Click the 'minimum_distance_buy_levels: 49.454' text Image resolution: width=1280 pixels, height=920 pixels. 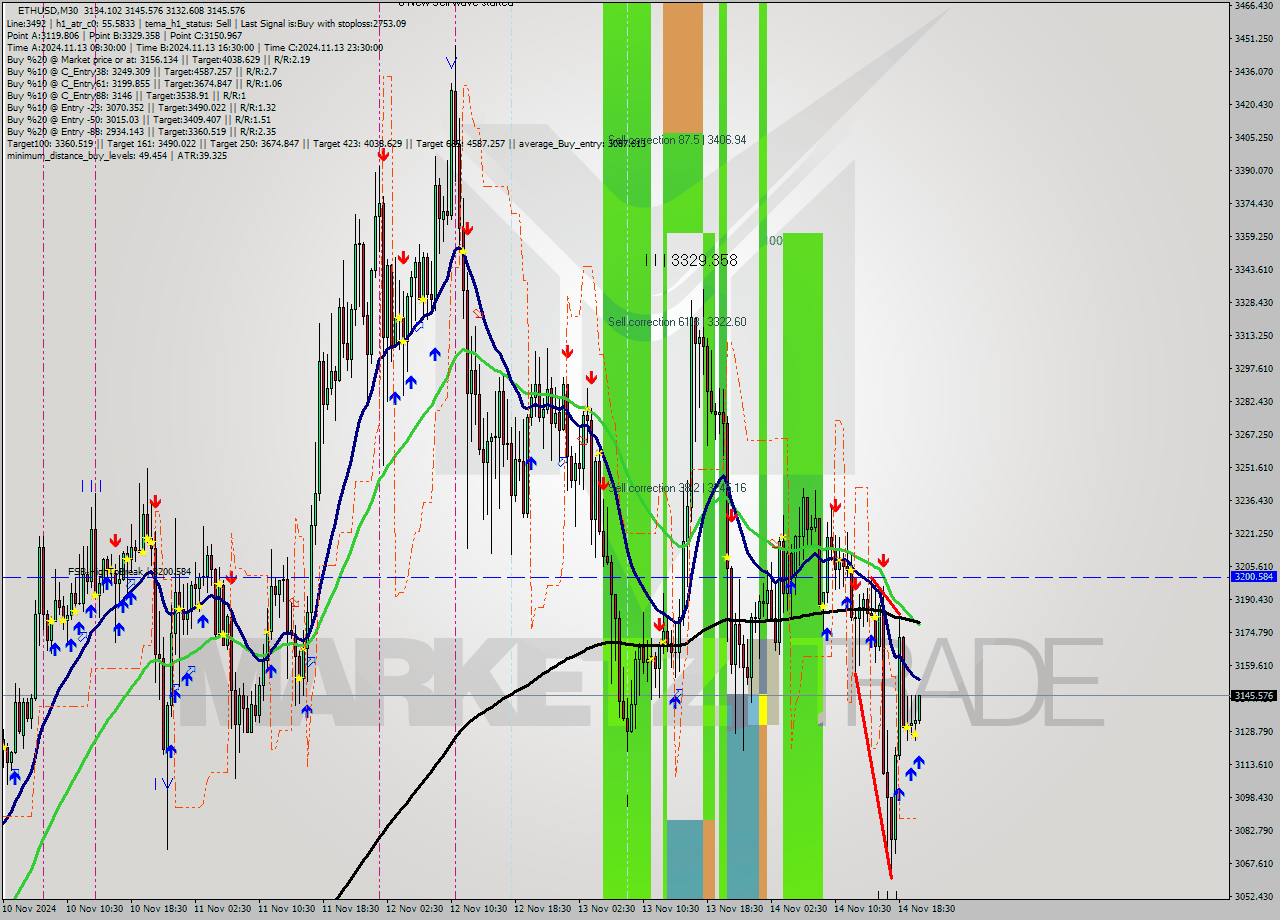click(87, 155)
